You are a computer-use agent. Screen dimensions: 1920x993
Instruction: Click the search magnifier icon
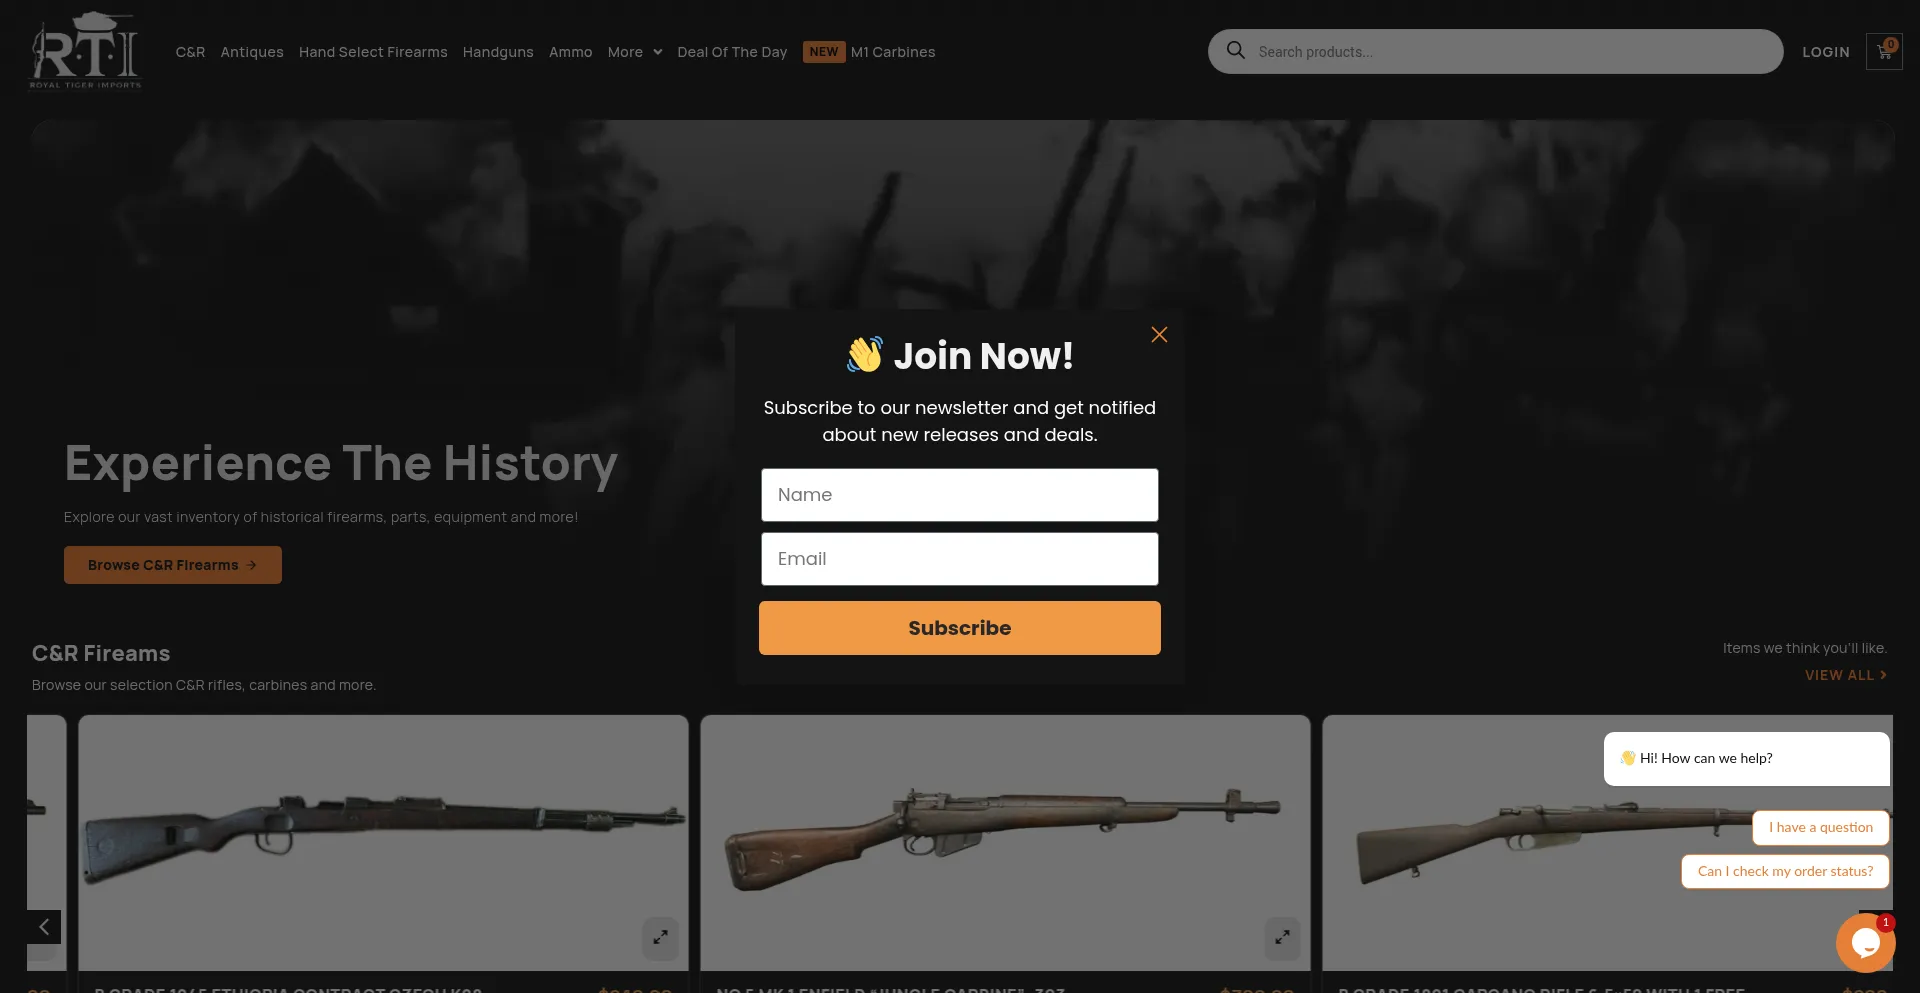point(1236,50)
